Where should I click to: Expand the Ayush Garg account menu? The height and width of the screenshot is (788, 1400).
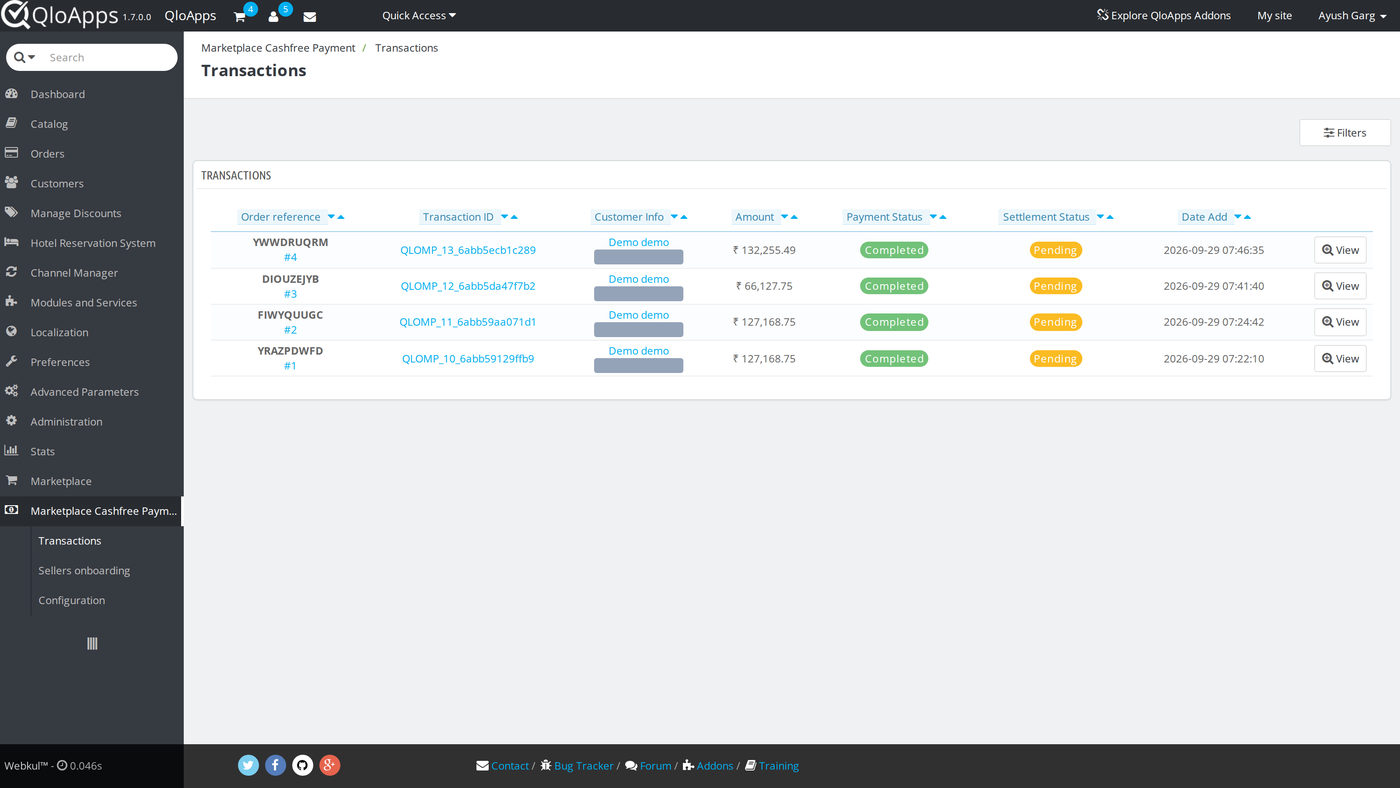pos(1352,16)
